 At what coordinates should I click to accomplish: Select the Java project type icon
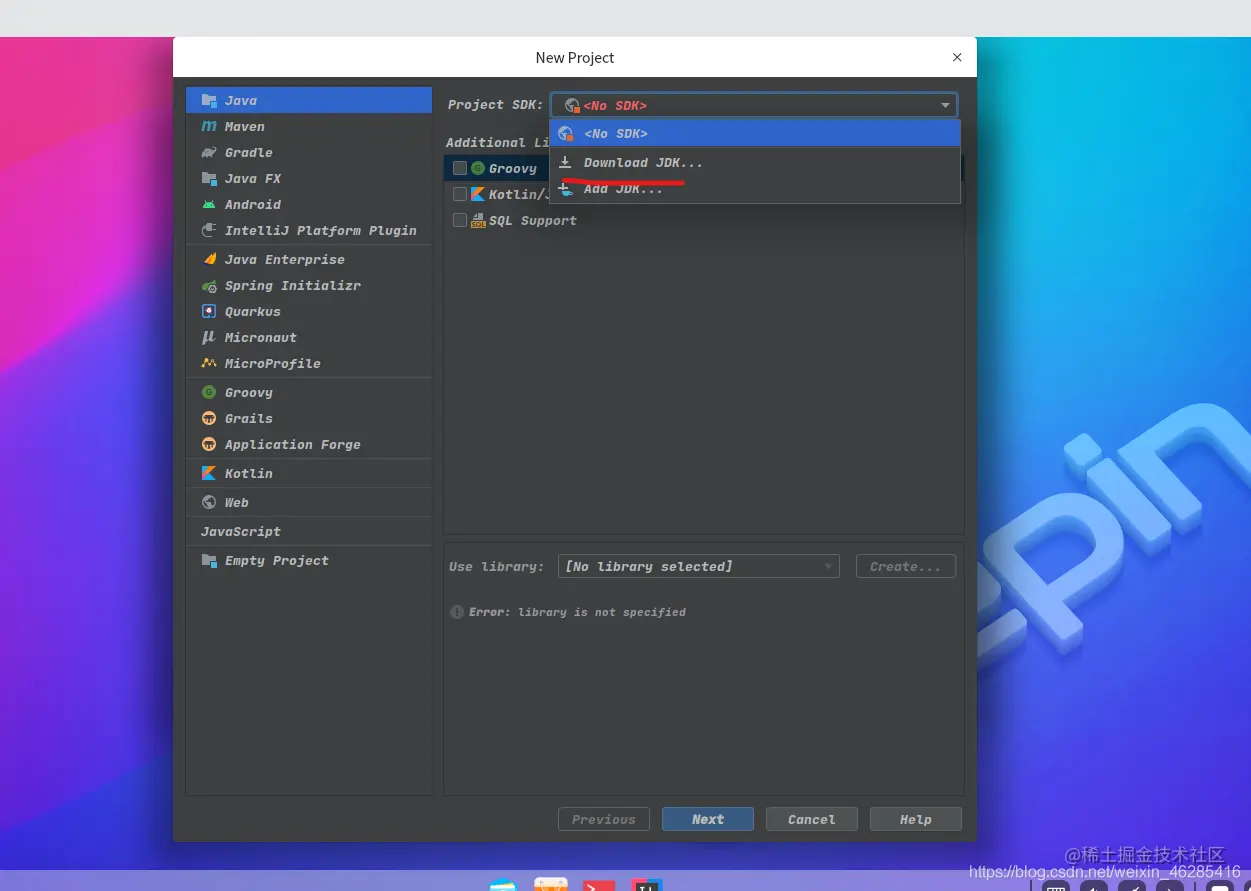pos(209,100)
